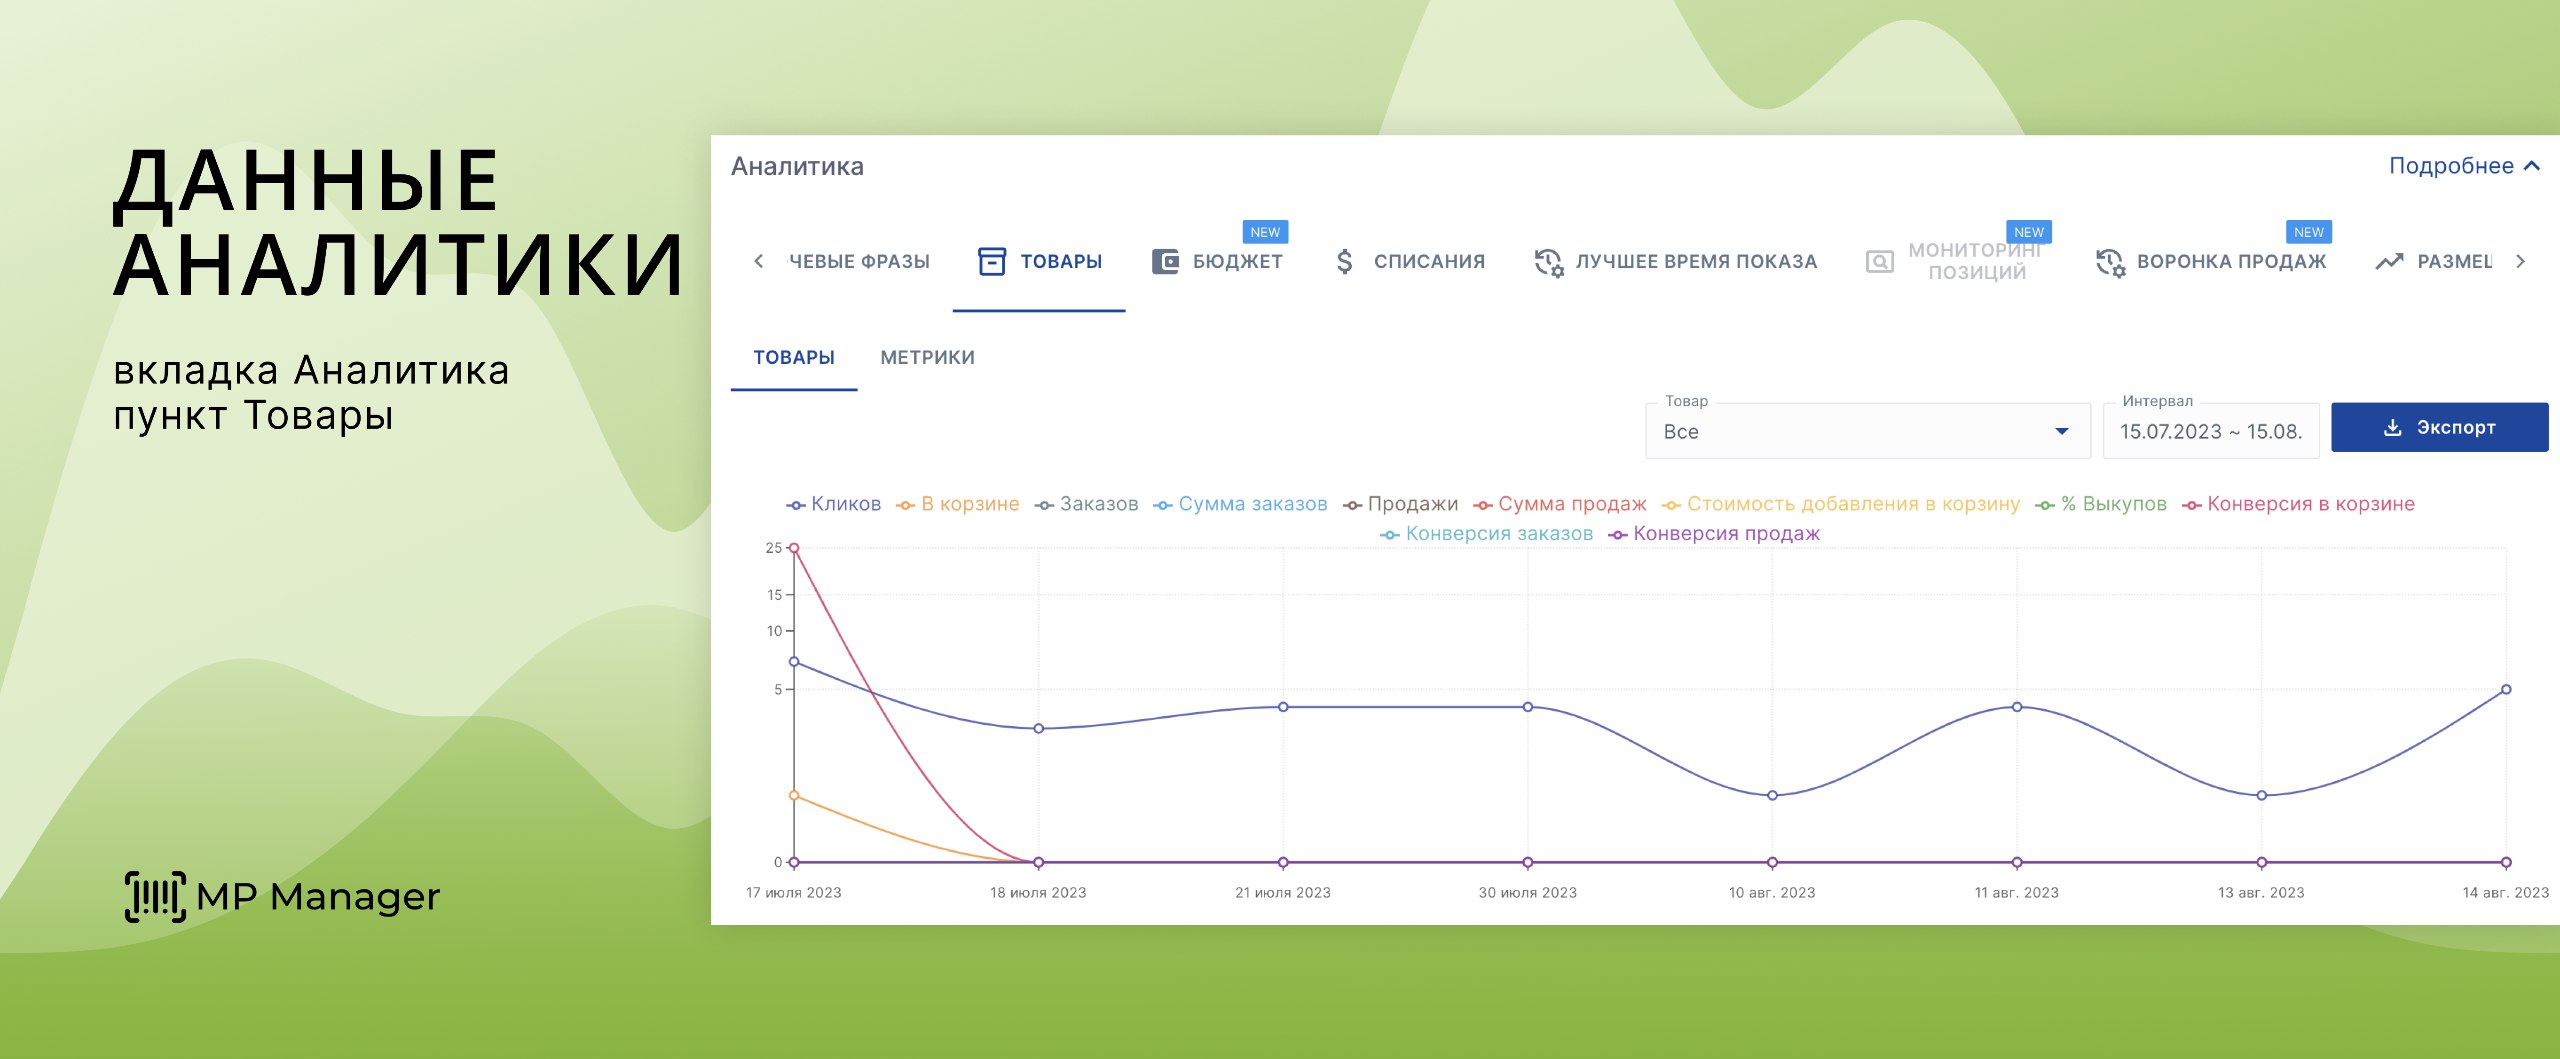Click the Мониторинг позиций search icon

pos(1879,262)
